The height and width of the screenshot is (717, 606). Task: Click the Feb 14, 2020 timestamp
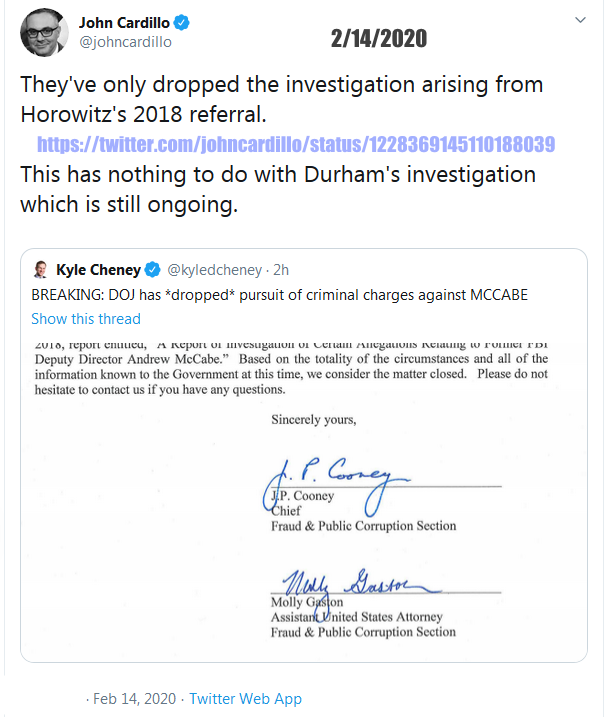[134, 699]
